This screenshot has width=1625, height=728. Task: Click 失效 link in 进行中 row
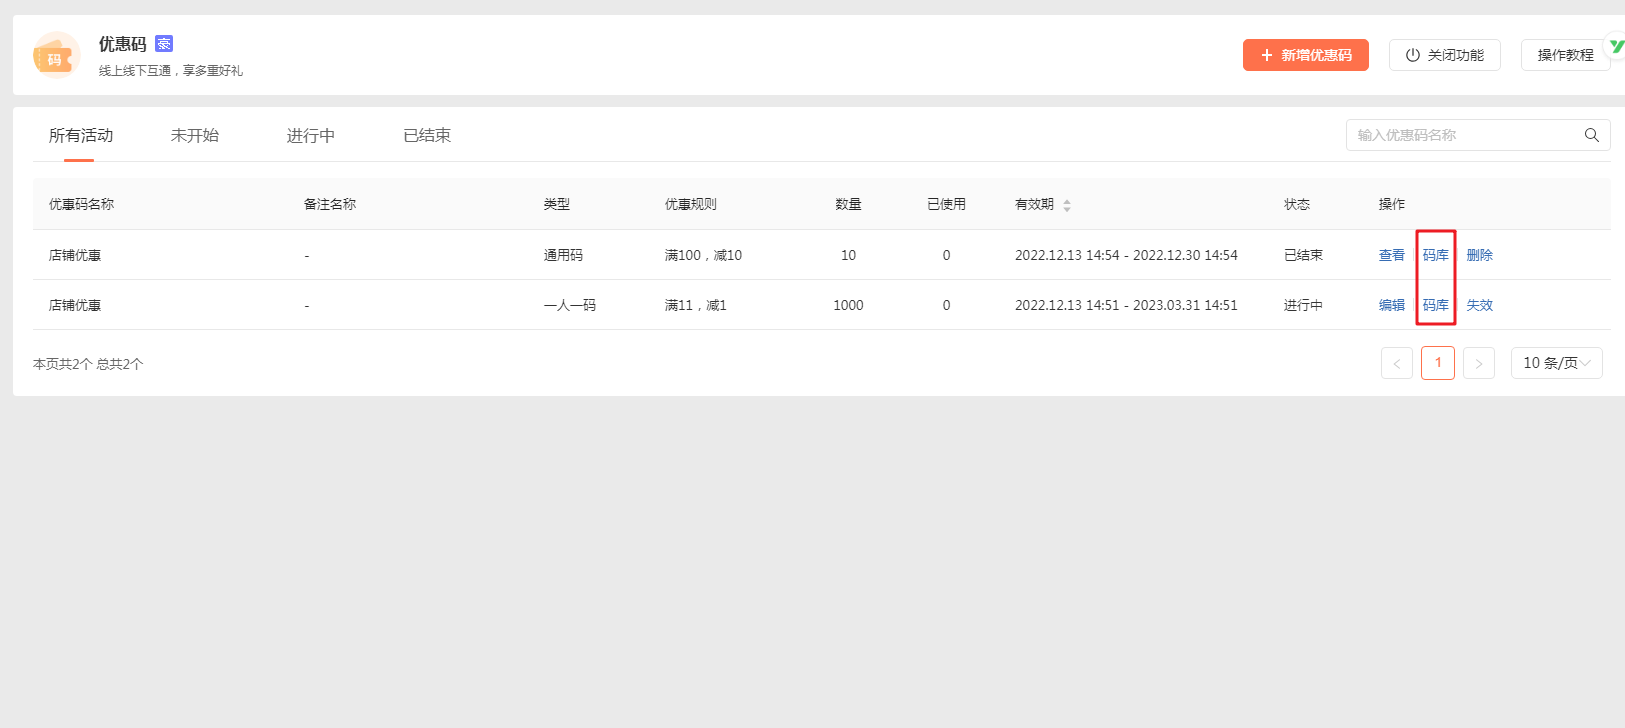coord(1480,305)
